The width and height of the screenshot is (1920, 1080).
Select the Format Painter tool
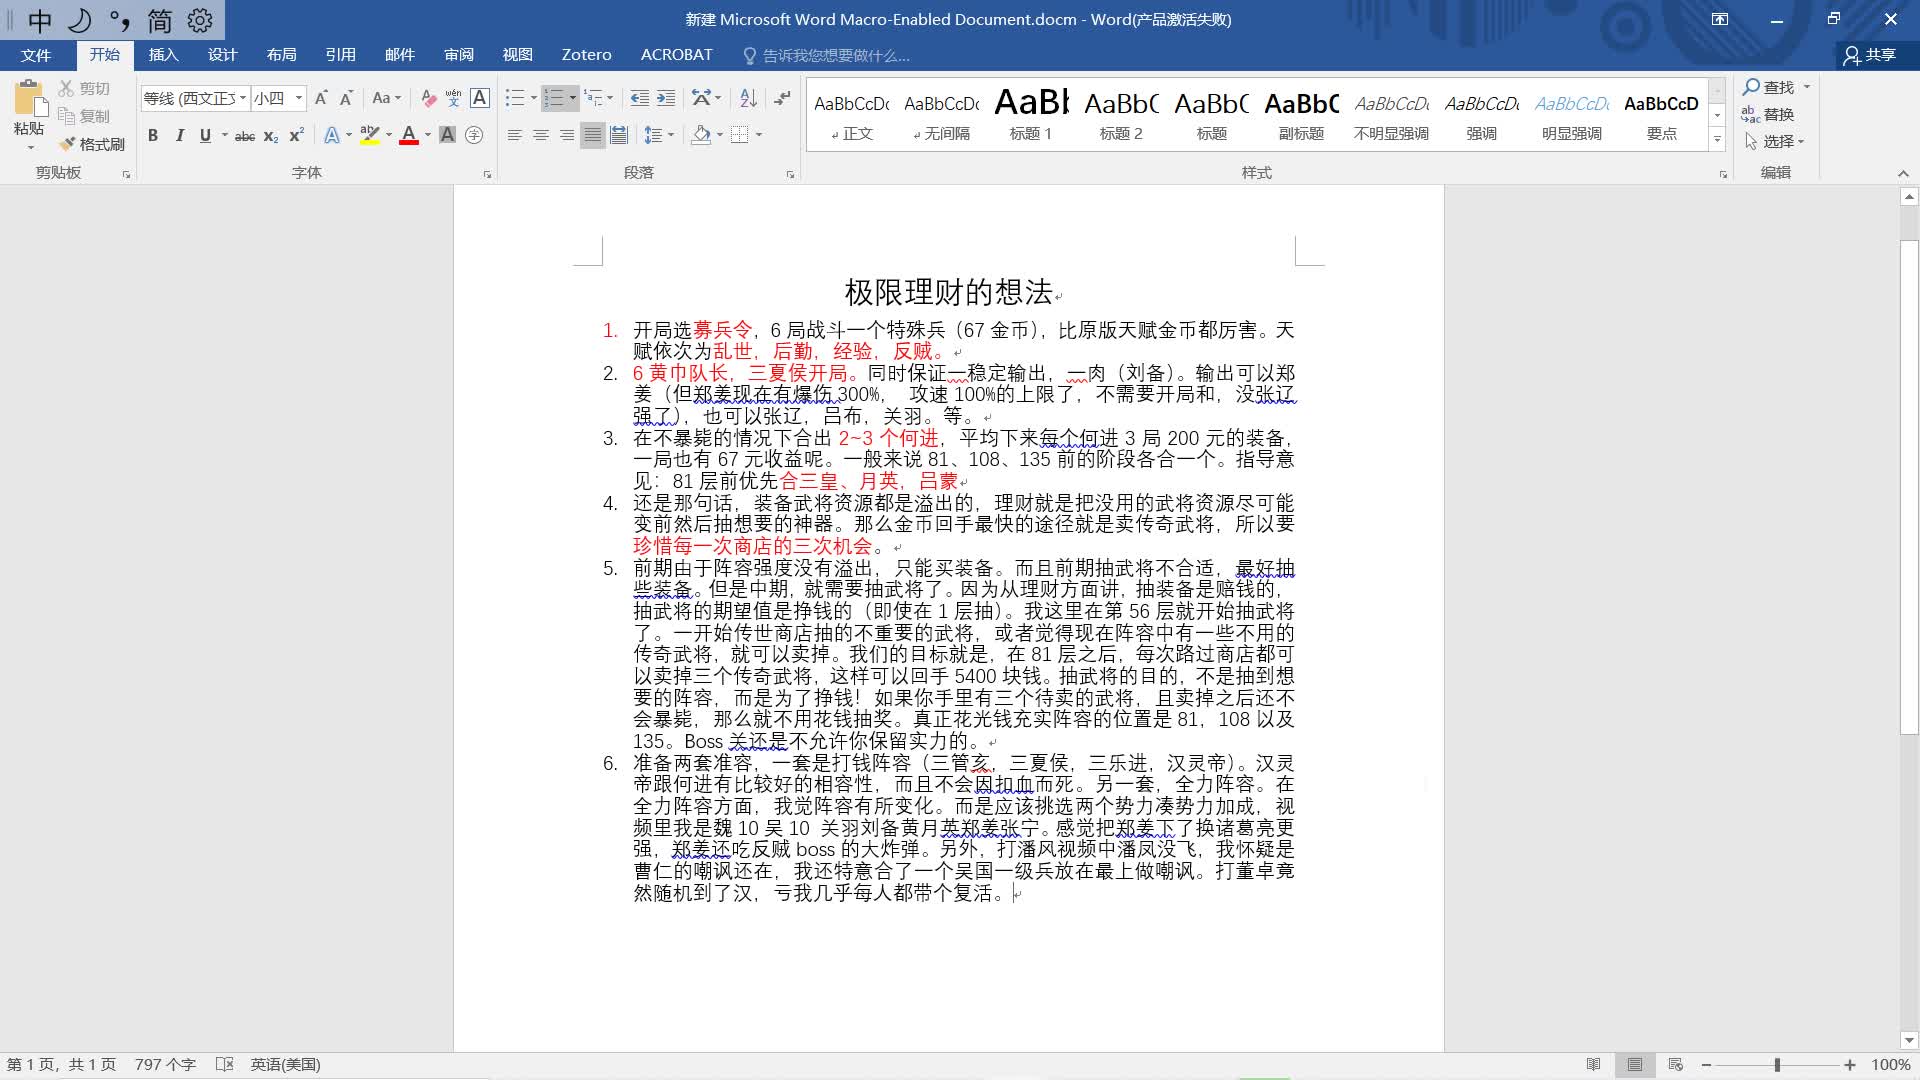click(x=92, y=144)
